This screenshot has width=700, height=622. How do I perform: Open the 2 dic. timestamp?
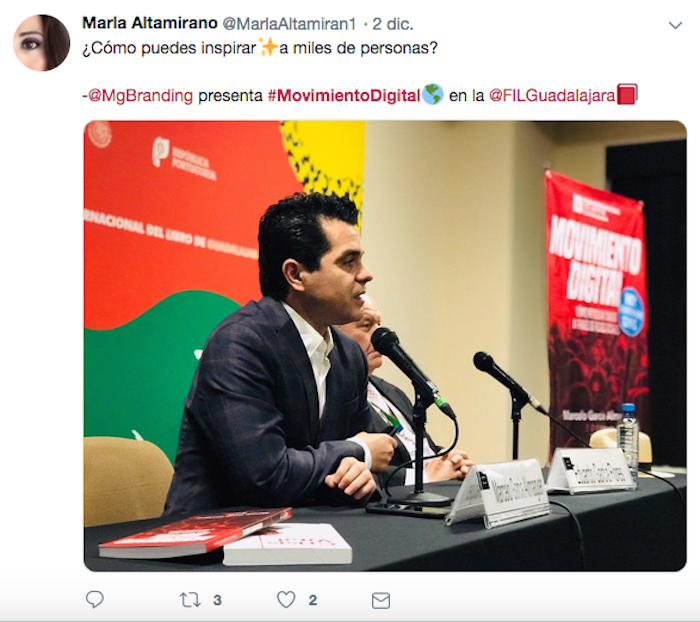point(393,24)
